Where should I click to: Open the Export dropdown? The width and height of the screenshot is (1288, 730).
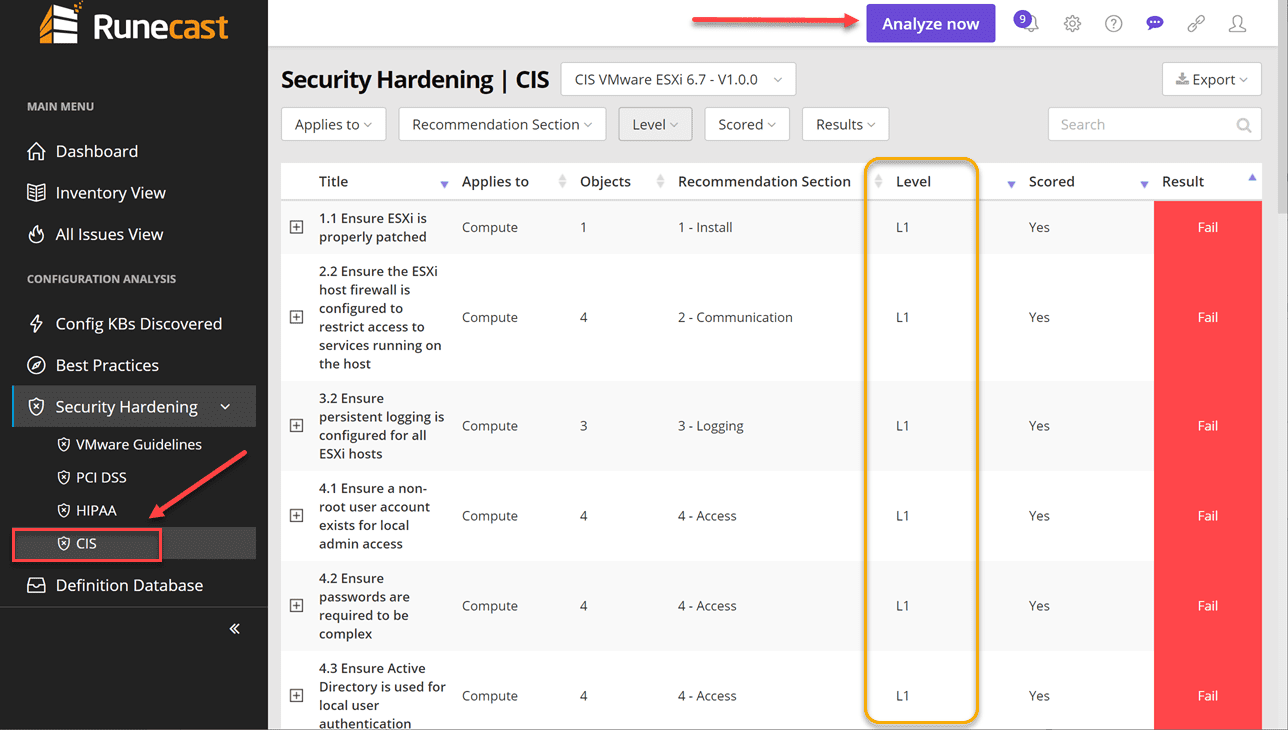[x=1211, y=78]
